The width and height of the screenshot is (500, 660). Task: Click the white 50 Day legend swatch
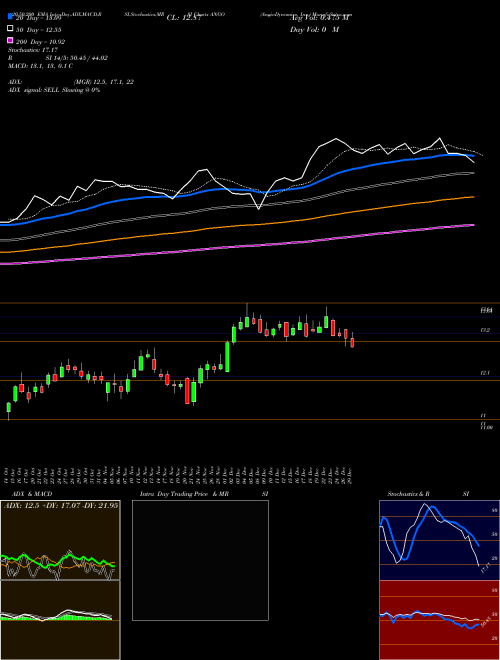(11, 29)
